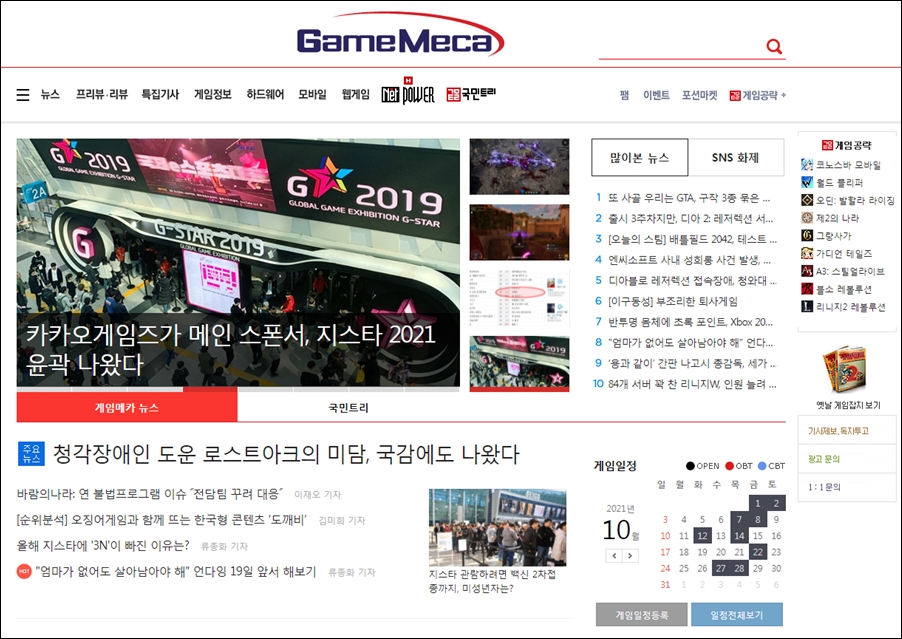This screenshot has height=639, width=902.
Task: Click the 이벤트 link
Action: click(656, 95)
